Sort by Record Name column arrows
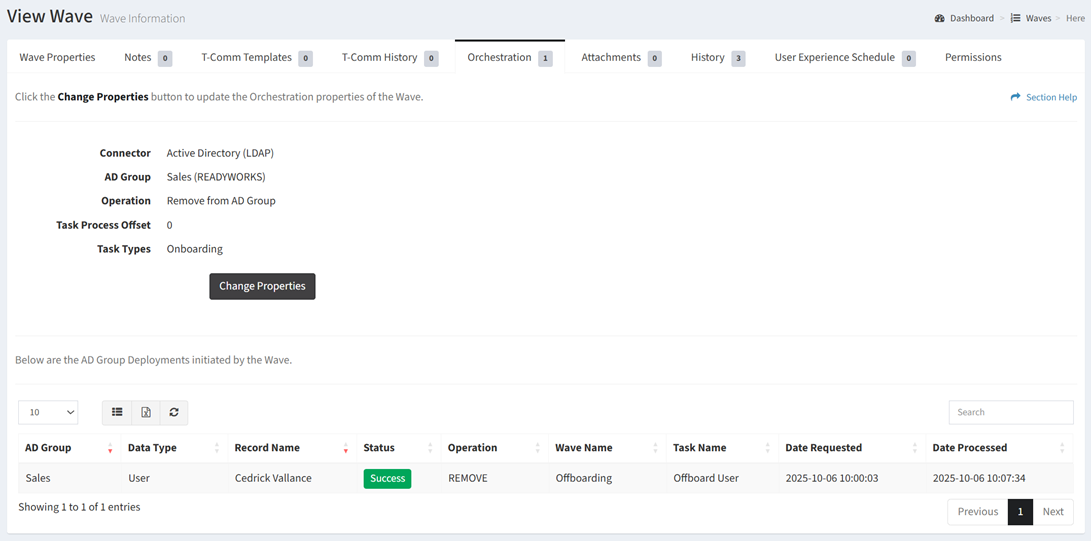The image size is (1091, 541). (x=345, y=448)
